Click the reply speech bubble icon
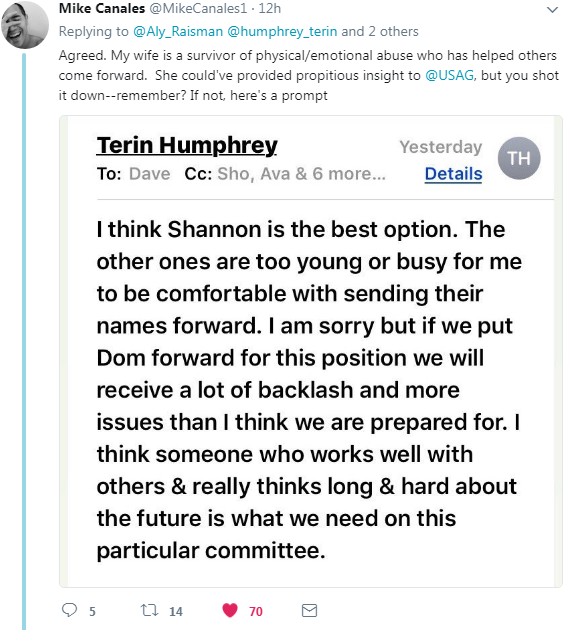Screen dimensions: 587x630 tap(69, 610)
